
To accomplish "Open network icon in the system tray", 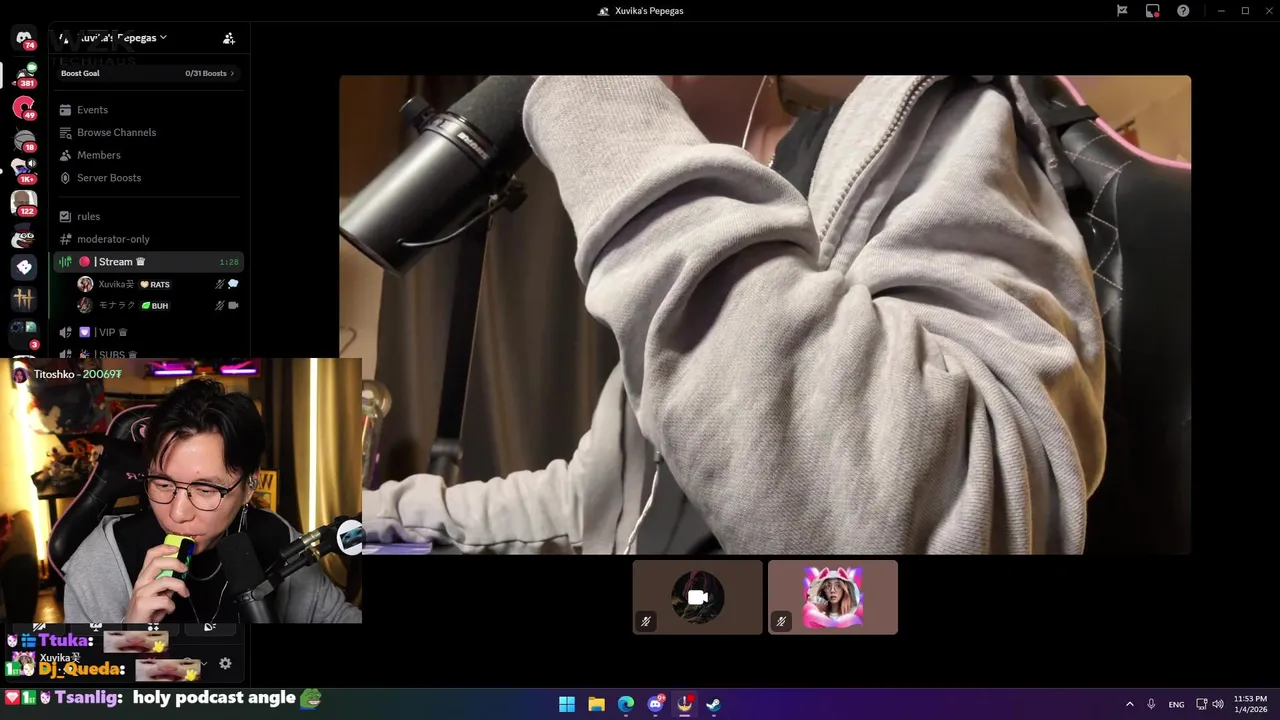I will pos(1202,704).
